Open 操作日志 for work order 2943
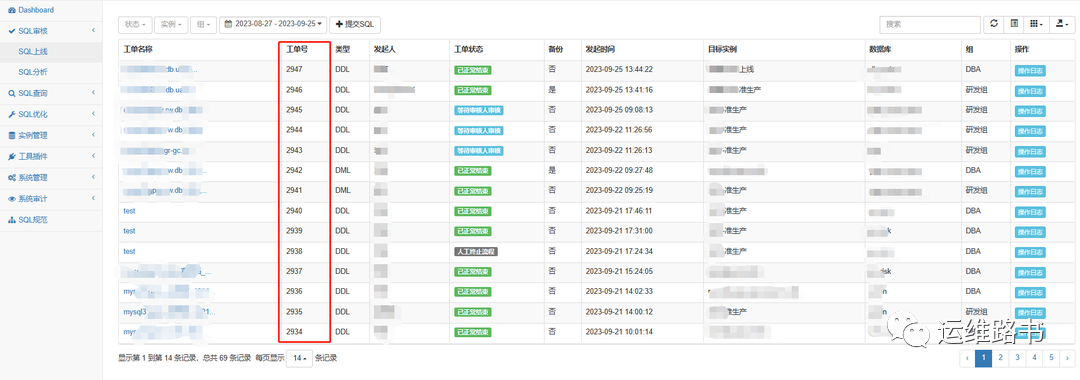Image resolution: width=1080 pixels, height=380 pixels. (1030, 151)
